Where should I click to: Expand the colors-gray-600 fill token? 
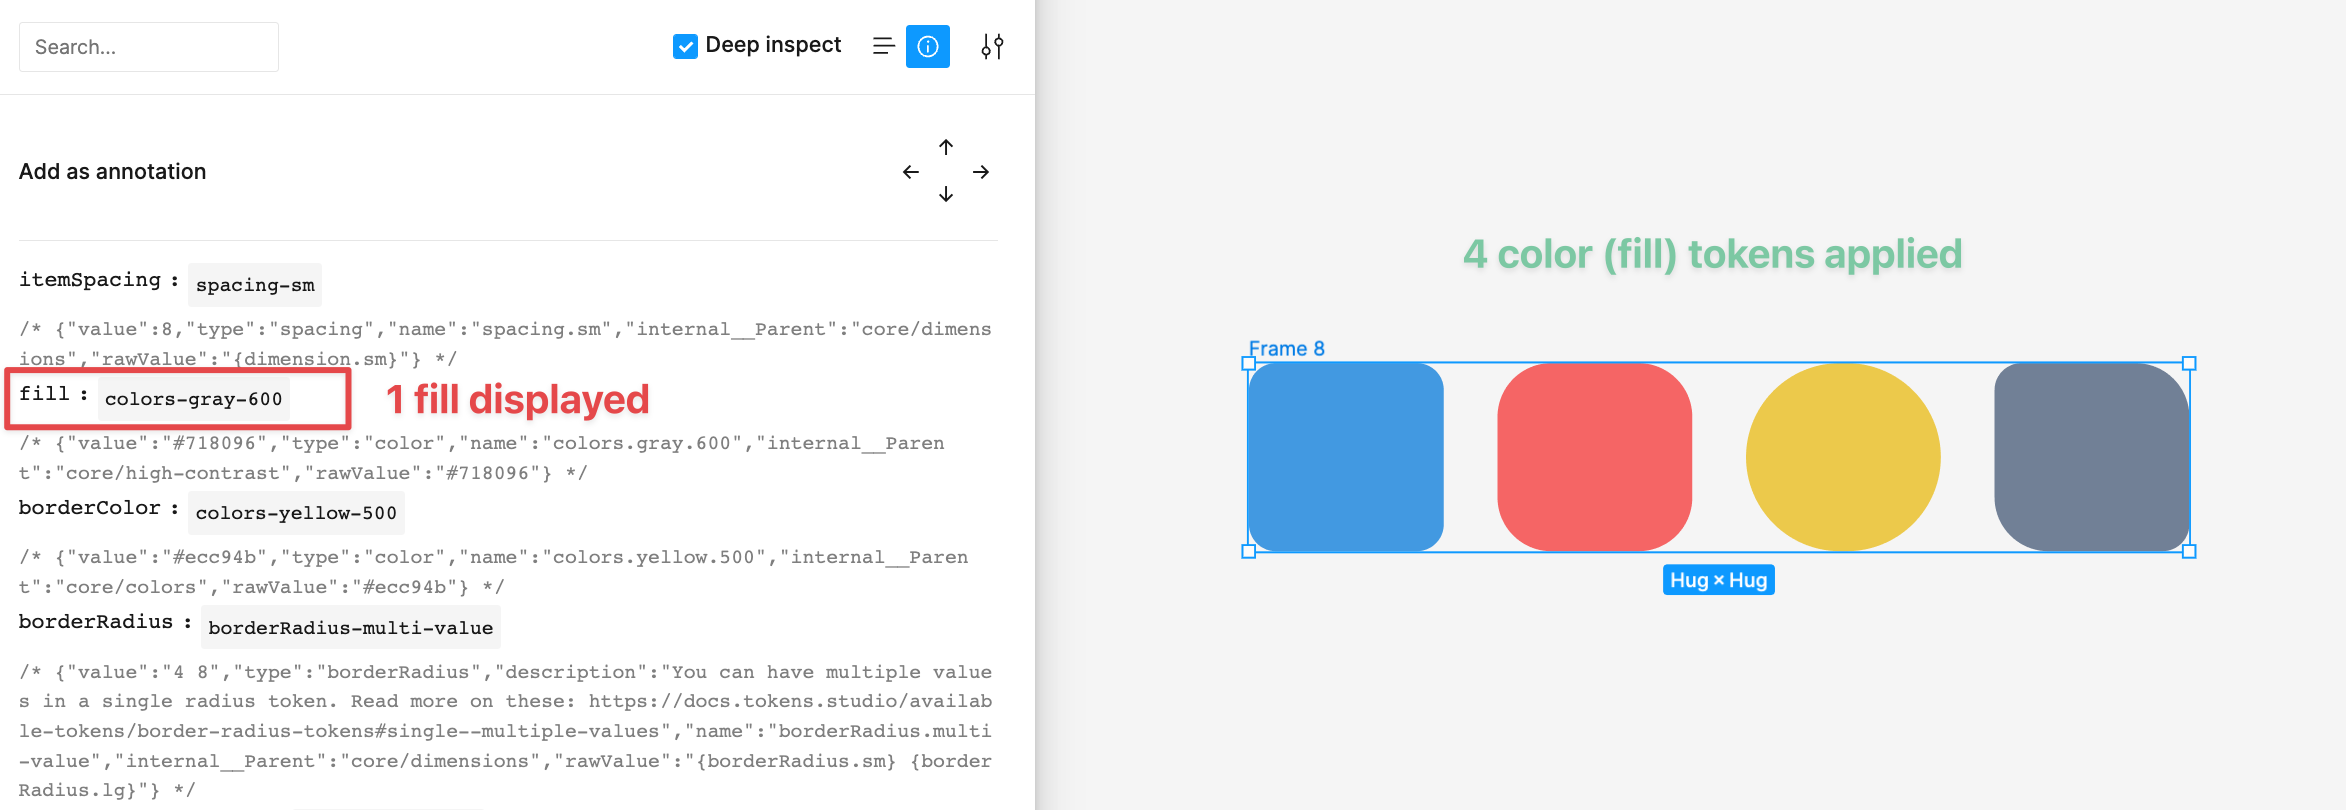coord(192,398)
